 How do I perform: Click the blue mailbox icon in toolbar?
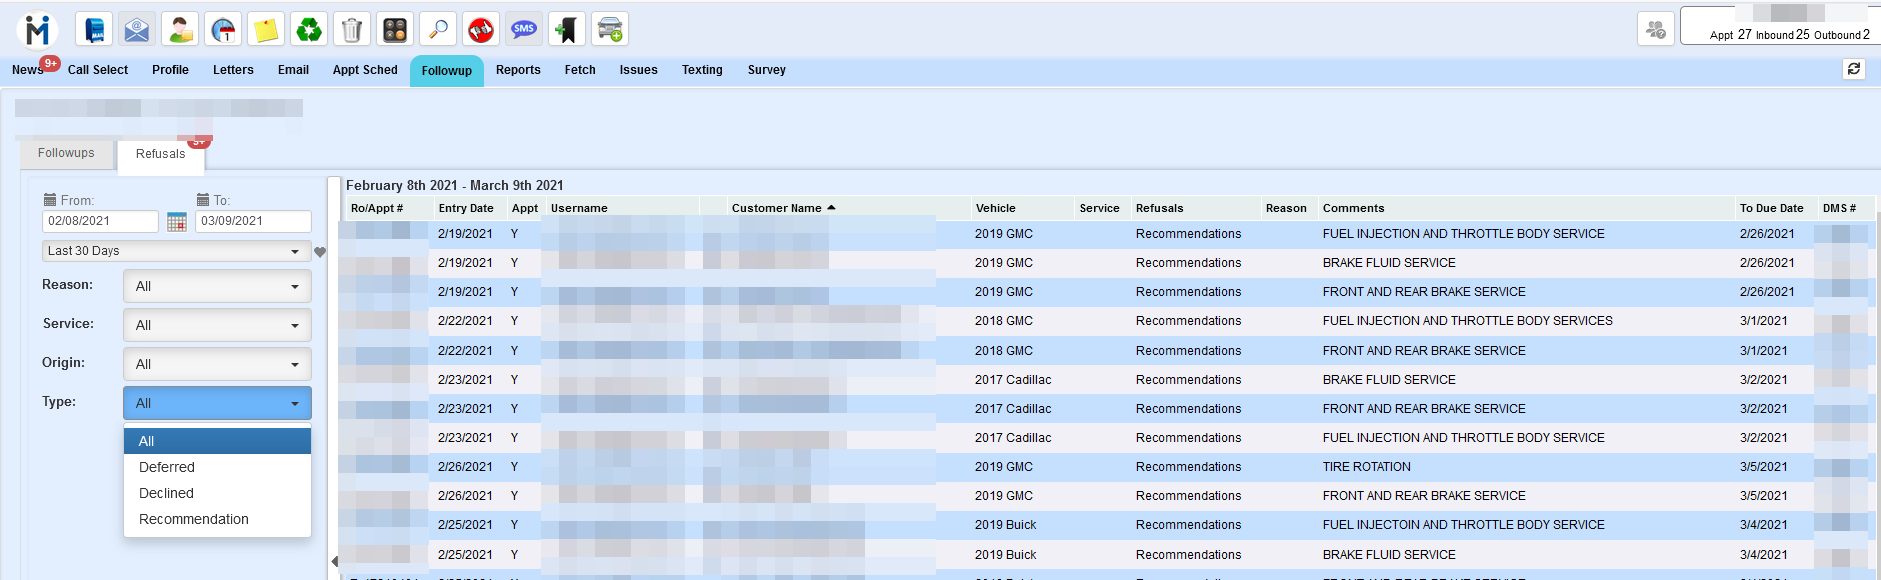[x=94, y=30]
